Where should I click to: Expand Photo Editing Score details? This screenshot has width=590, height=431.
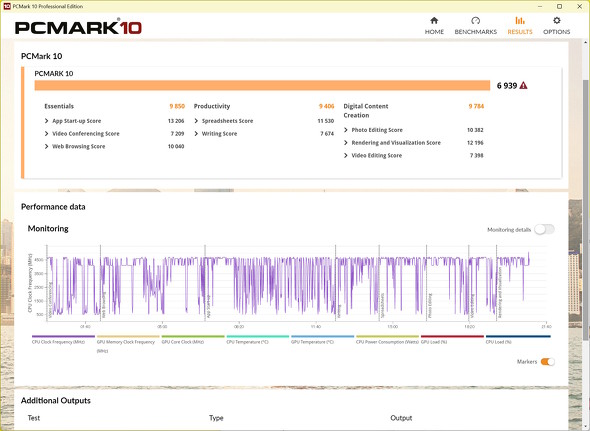tap(346, 130)
